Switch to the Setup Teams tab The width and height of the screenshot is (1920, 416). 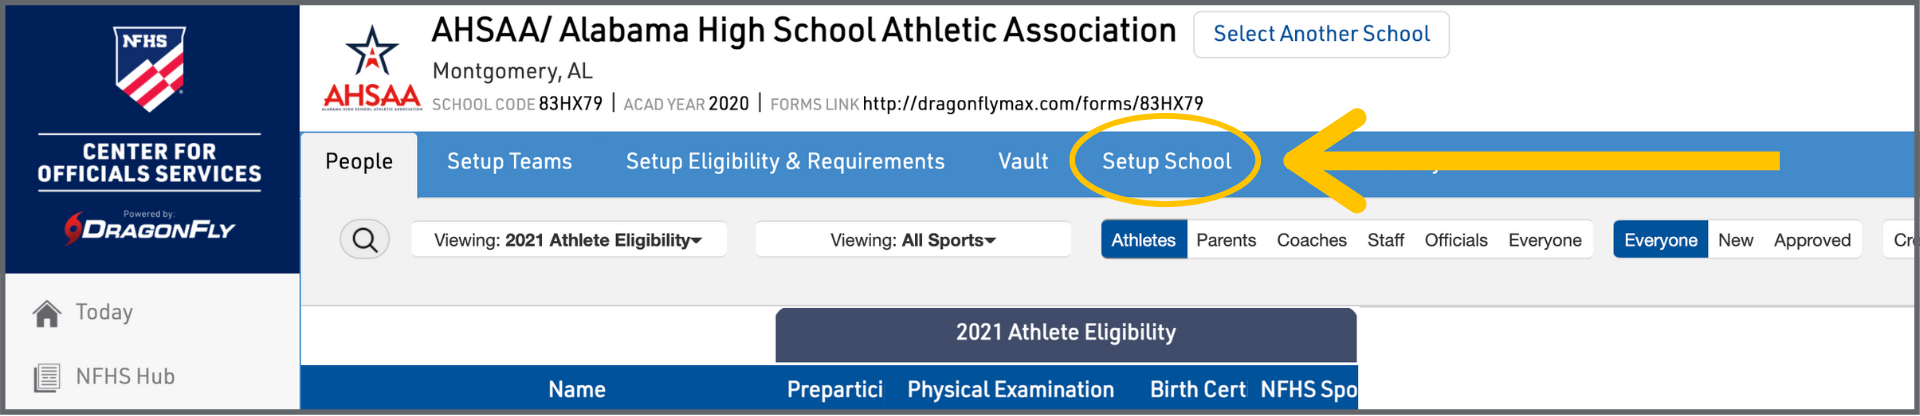coord(509,162)
